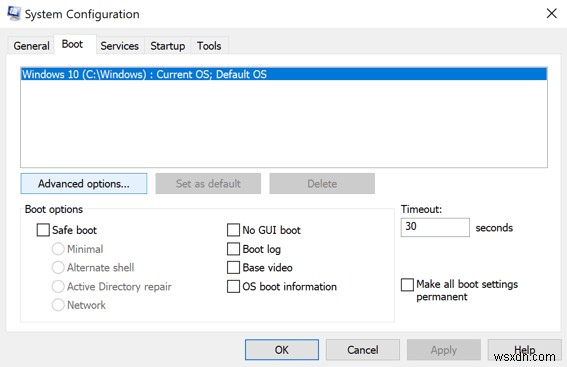
Task: Open Help for System Configuration
Action: pos(524,350)
